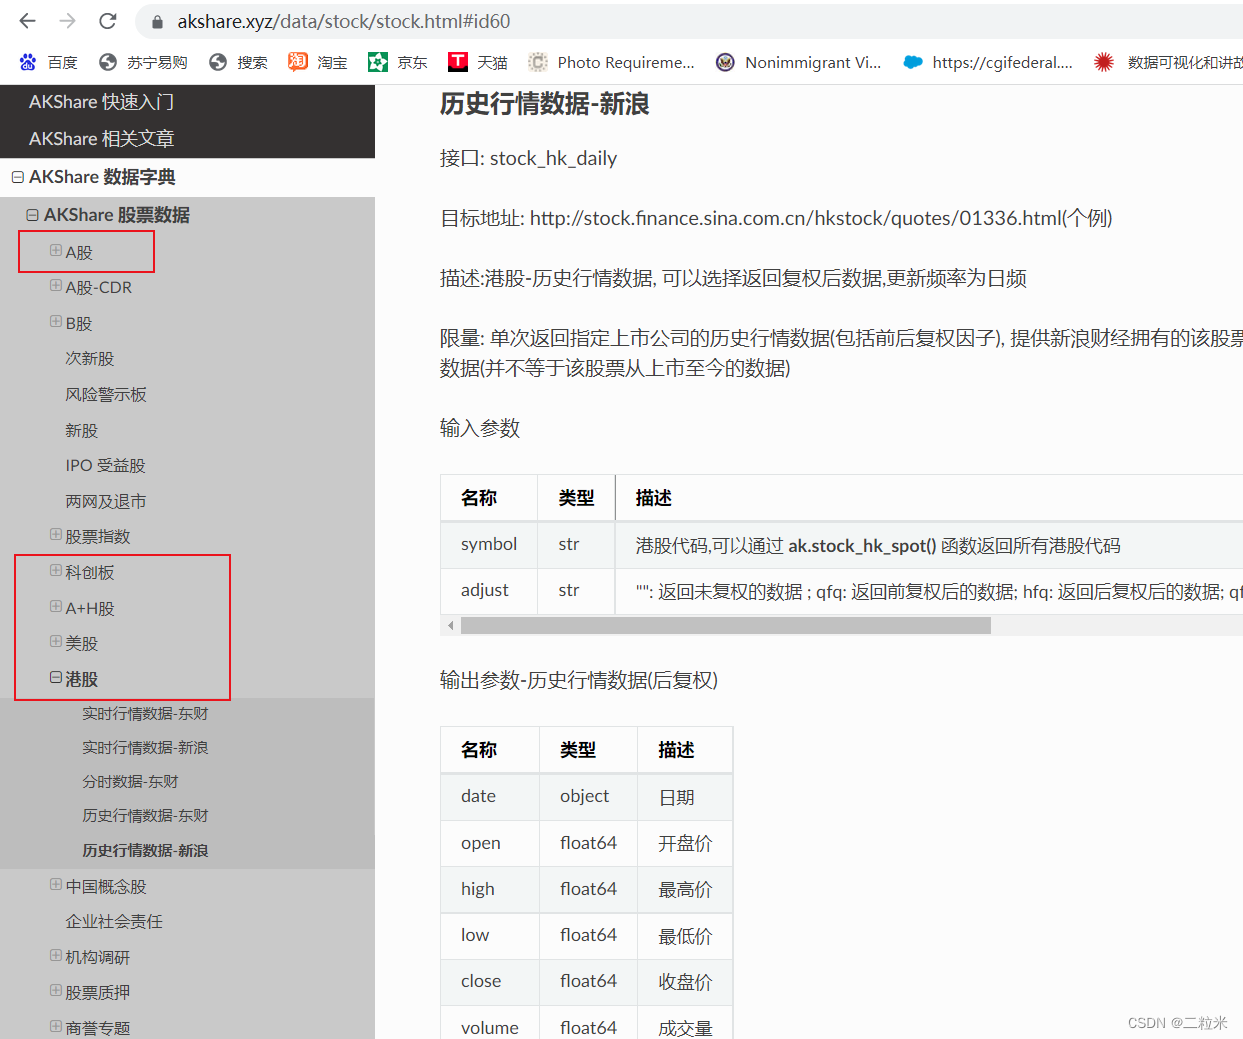Expand the 美股 tree node
This screenshot has height=1039, width=1243.
[x=57, y=643]
